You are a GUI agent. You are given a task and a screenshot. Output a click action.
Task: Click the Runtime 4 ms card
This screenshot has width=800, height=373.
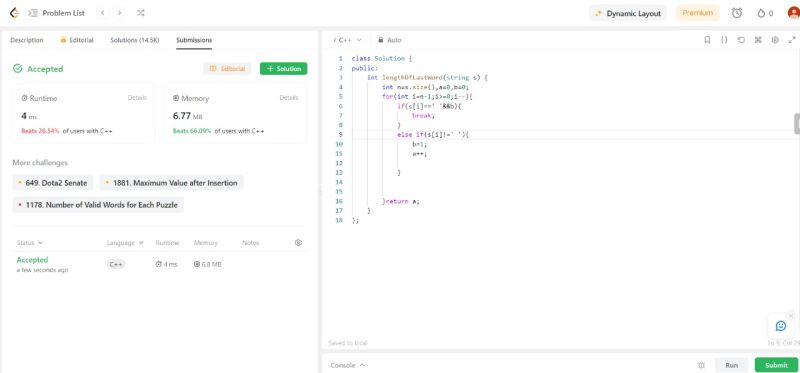coord(84,113)
